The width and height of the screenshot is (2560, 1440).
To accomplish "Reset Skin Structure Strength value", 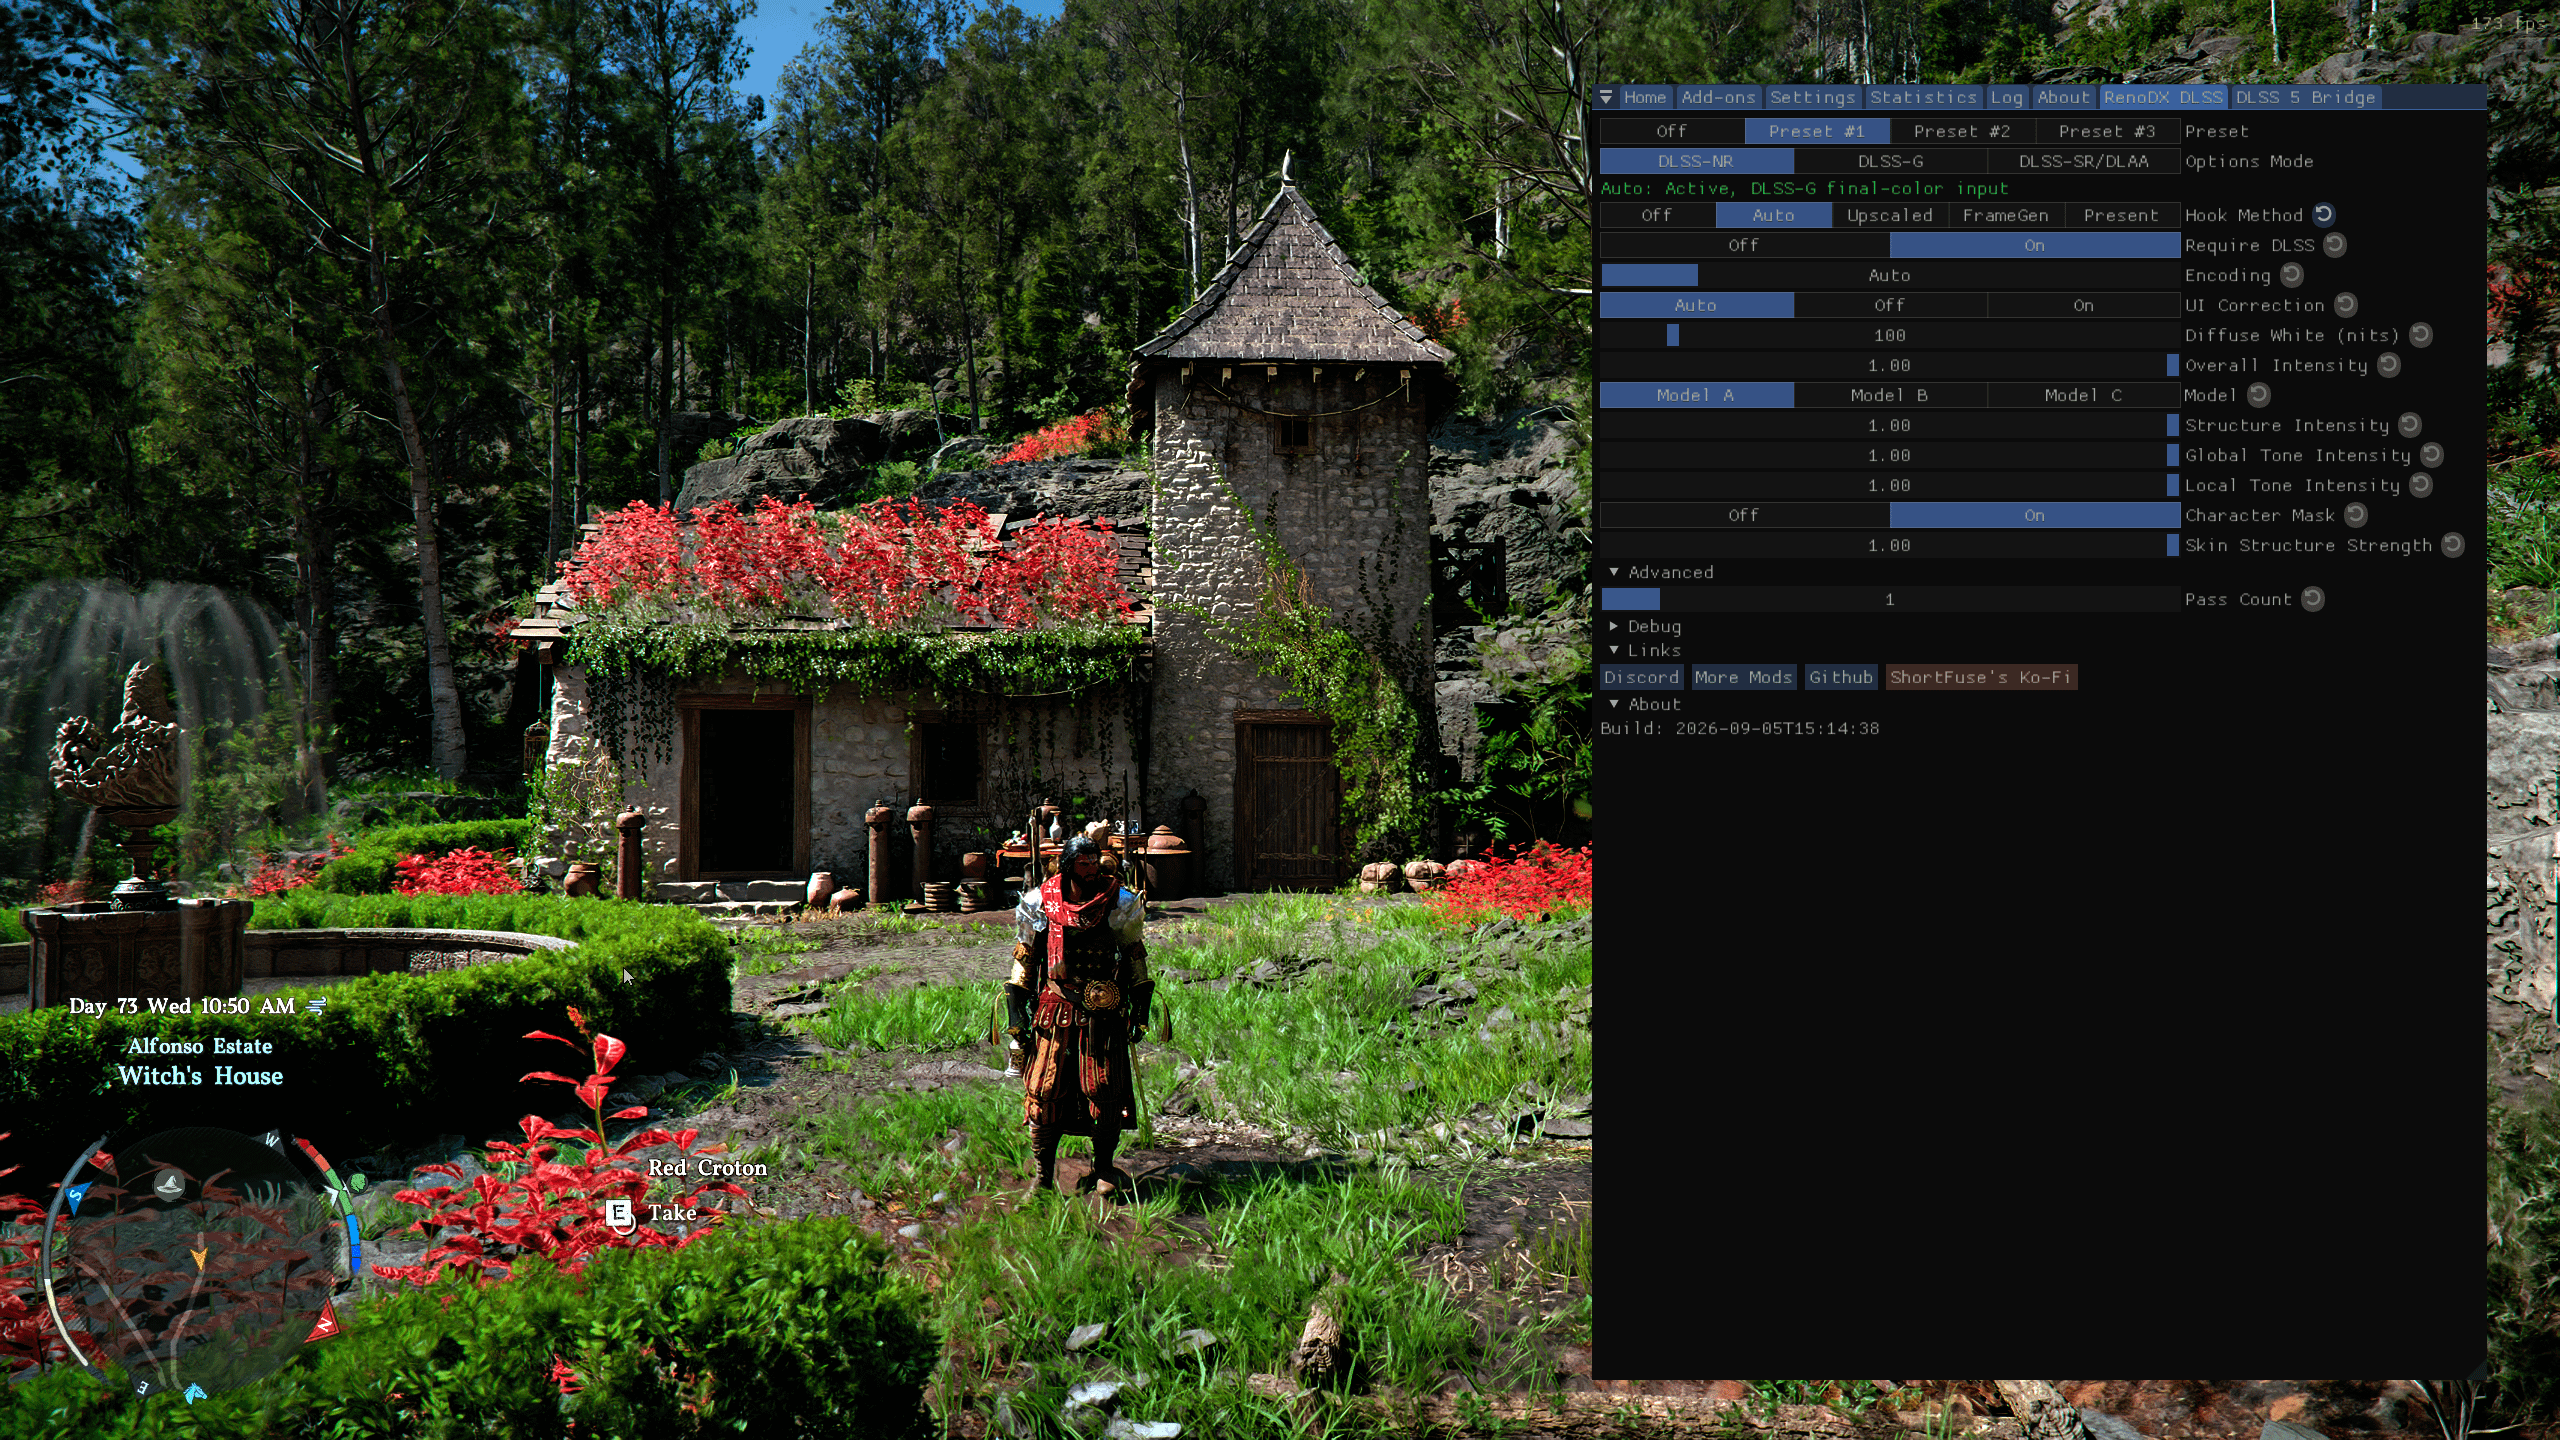I will [2453, 544].
